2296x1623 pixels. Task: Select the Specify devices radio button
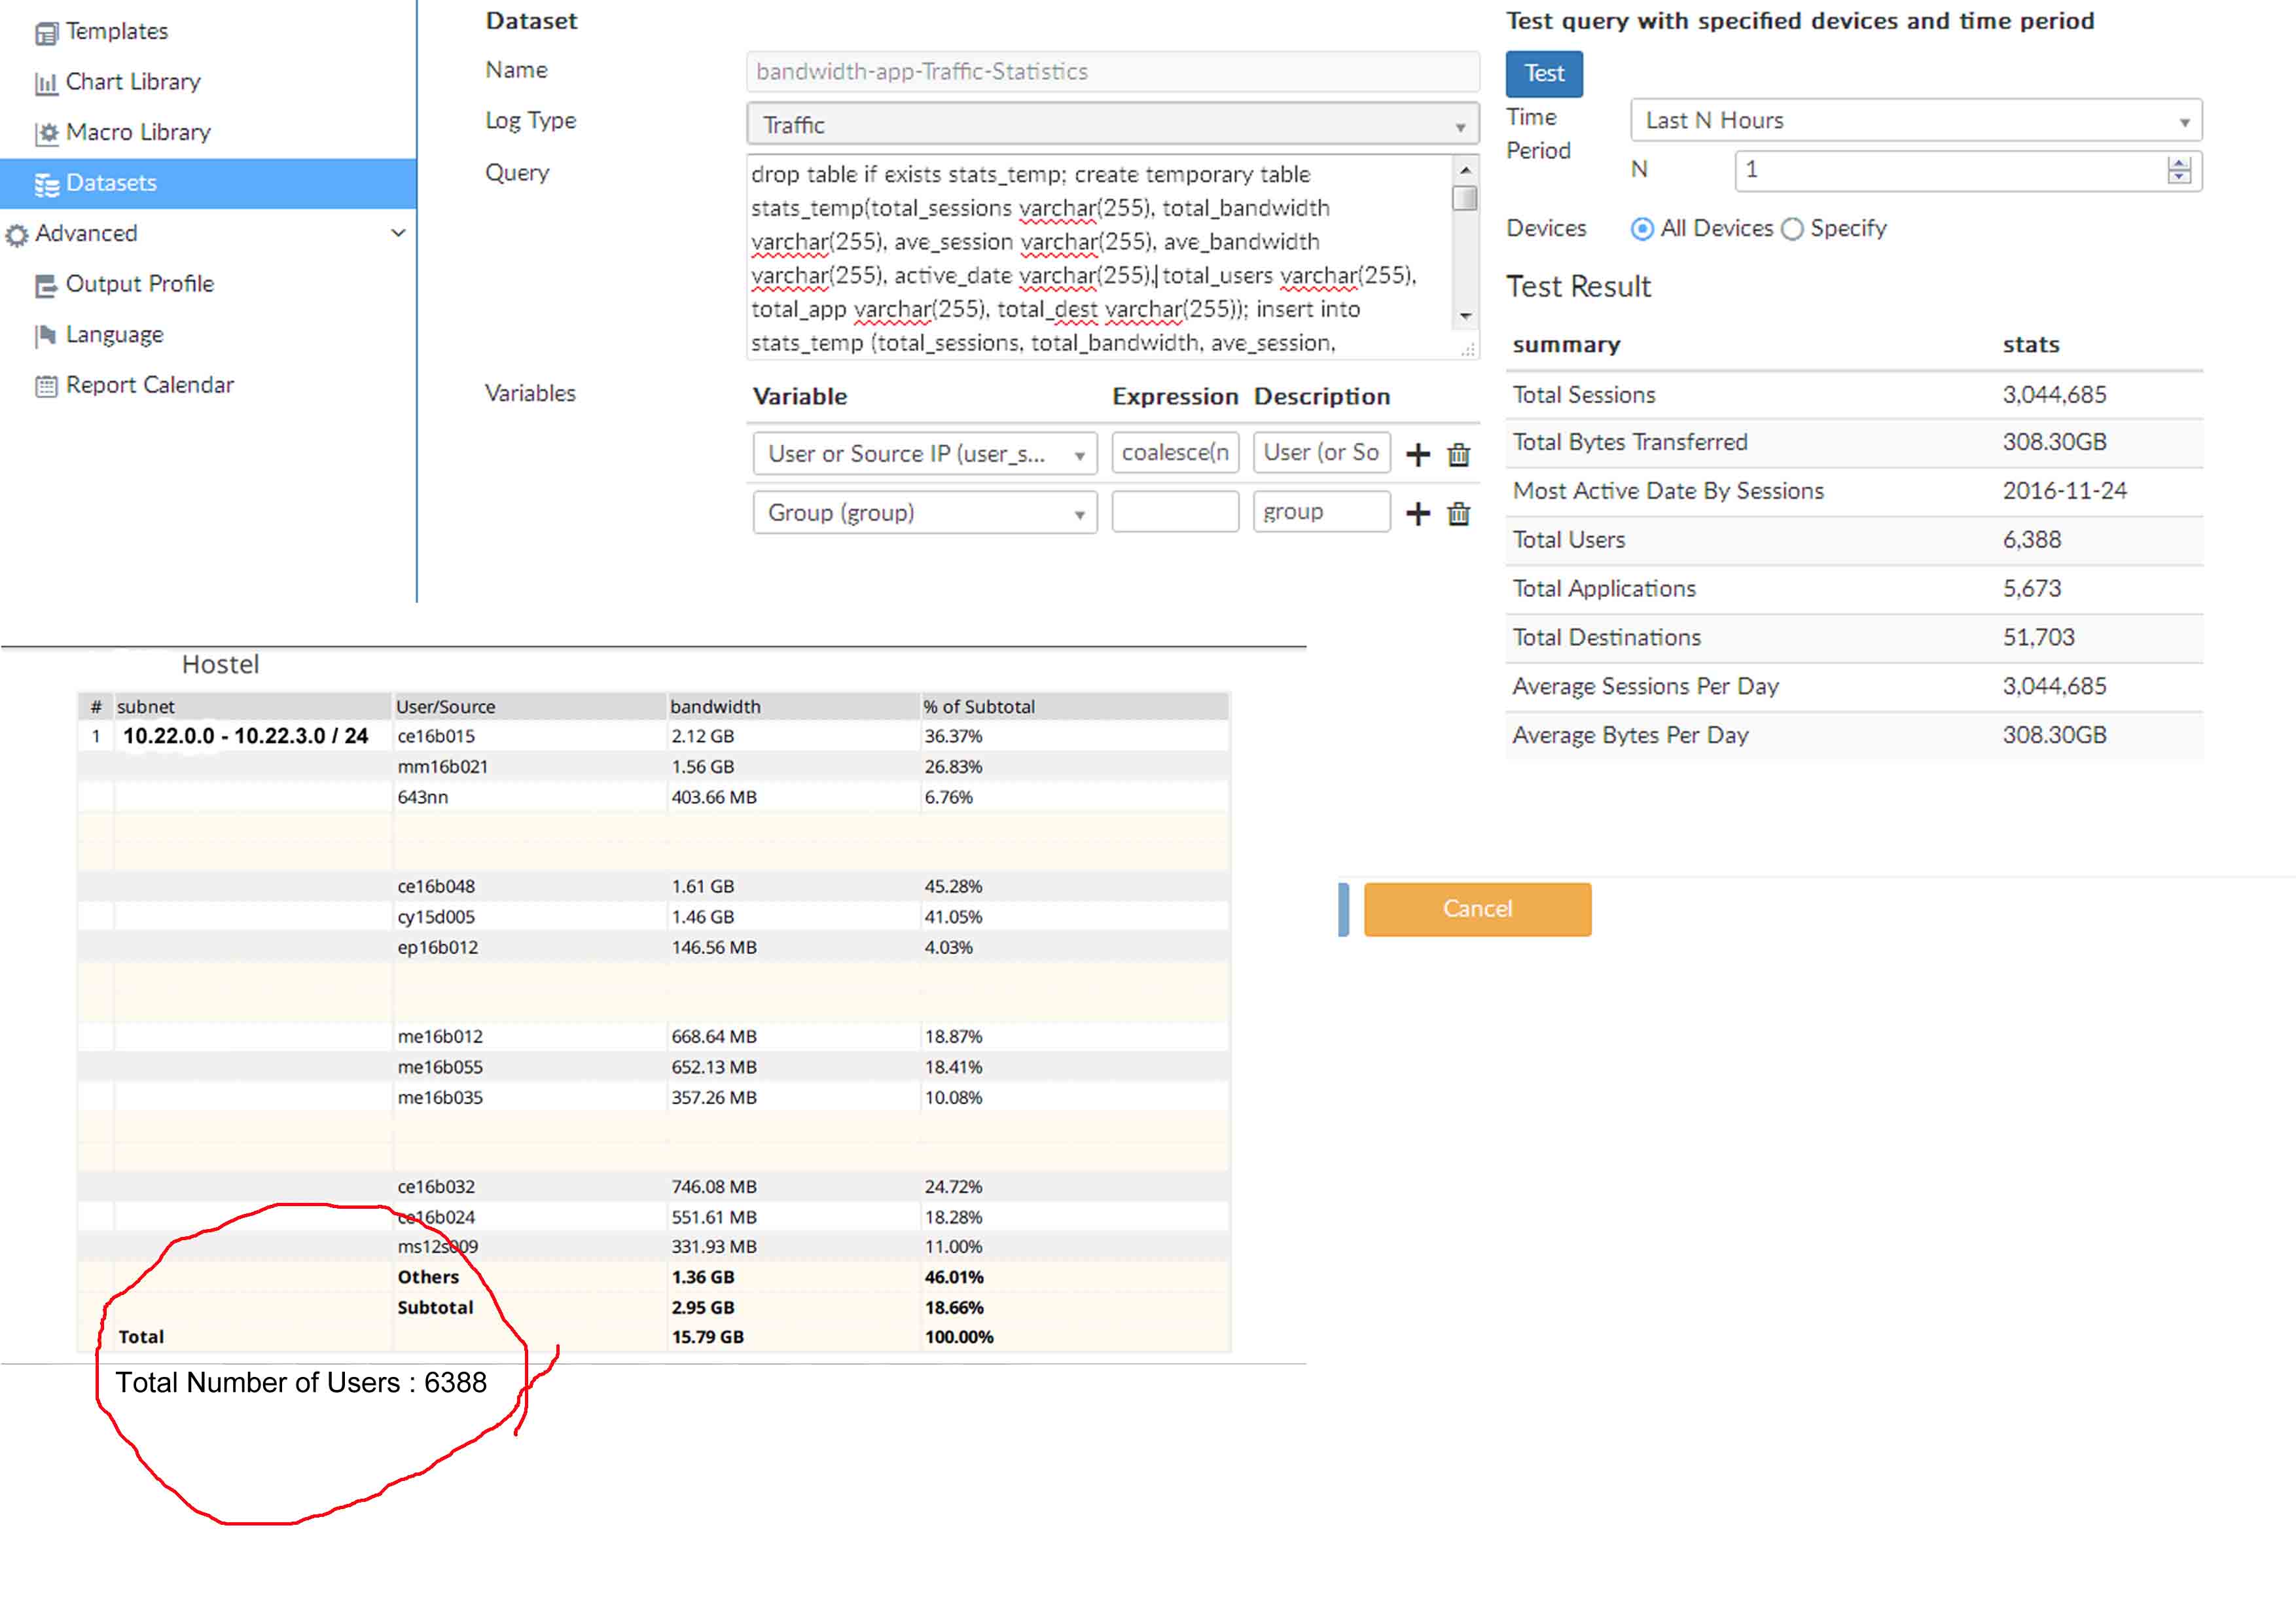point(1792,229)
